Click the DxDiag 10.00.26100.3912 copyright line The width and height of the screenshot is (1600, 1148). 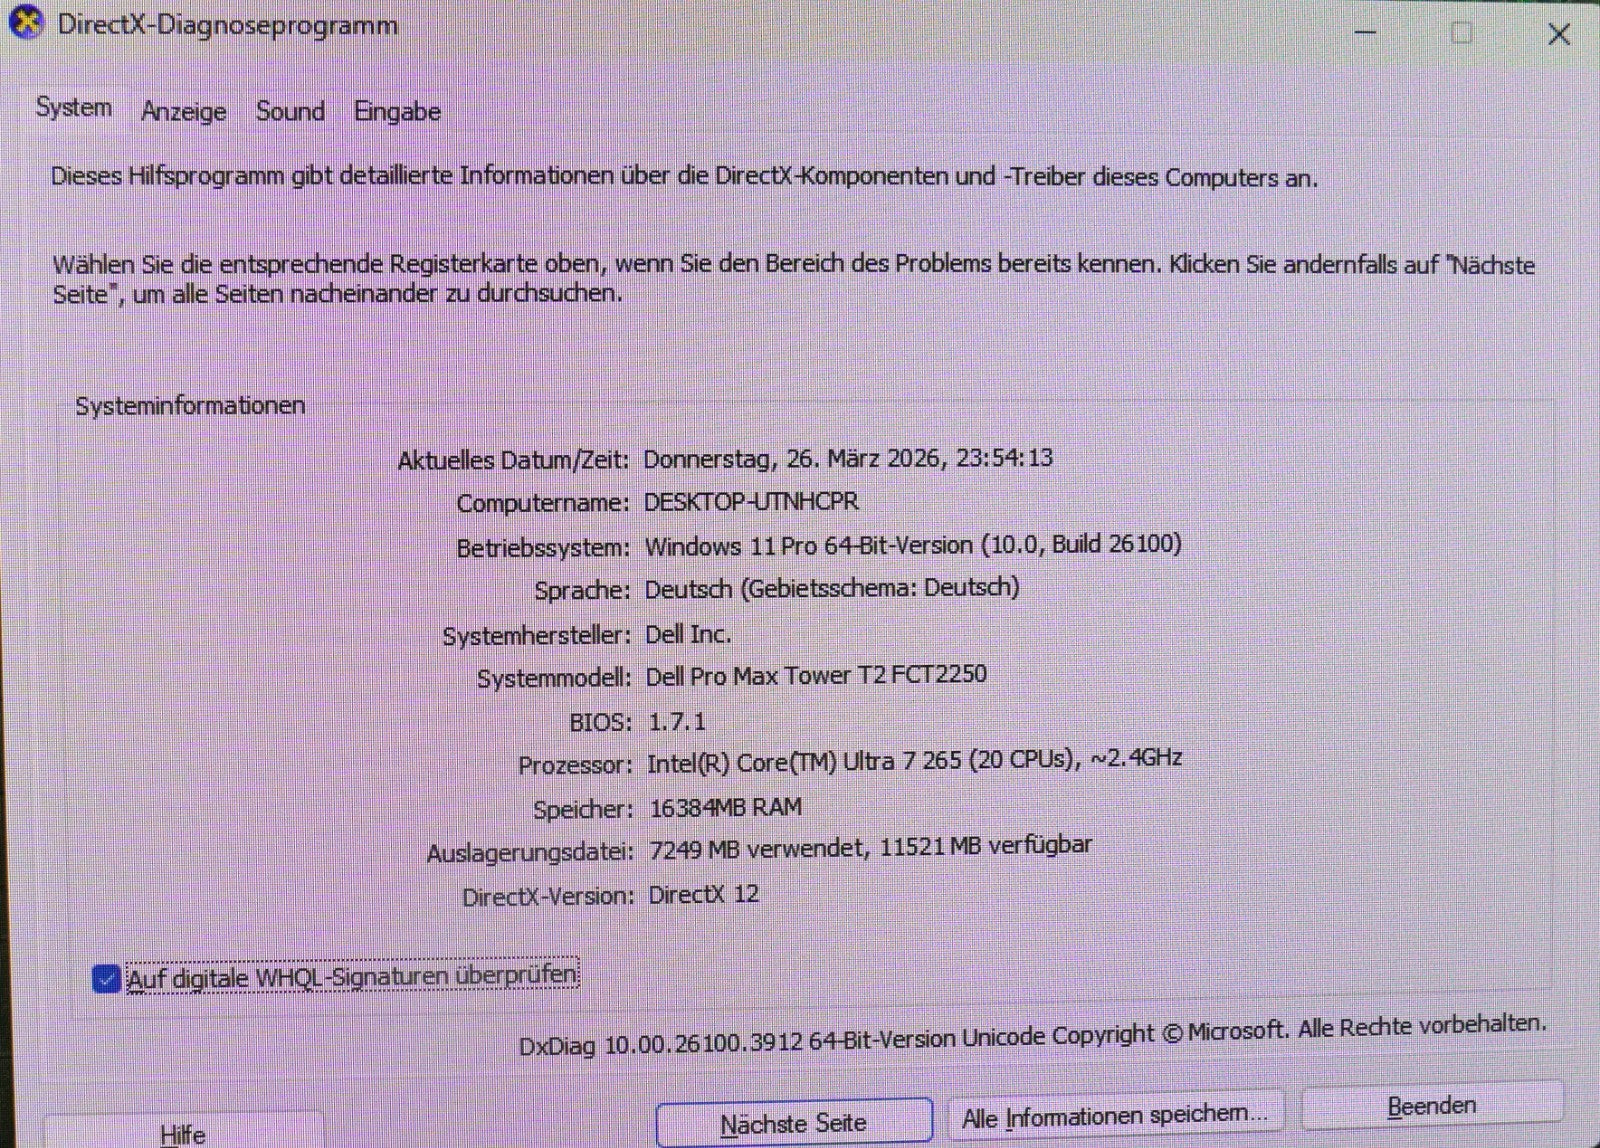1032,1037
